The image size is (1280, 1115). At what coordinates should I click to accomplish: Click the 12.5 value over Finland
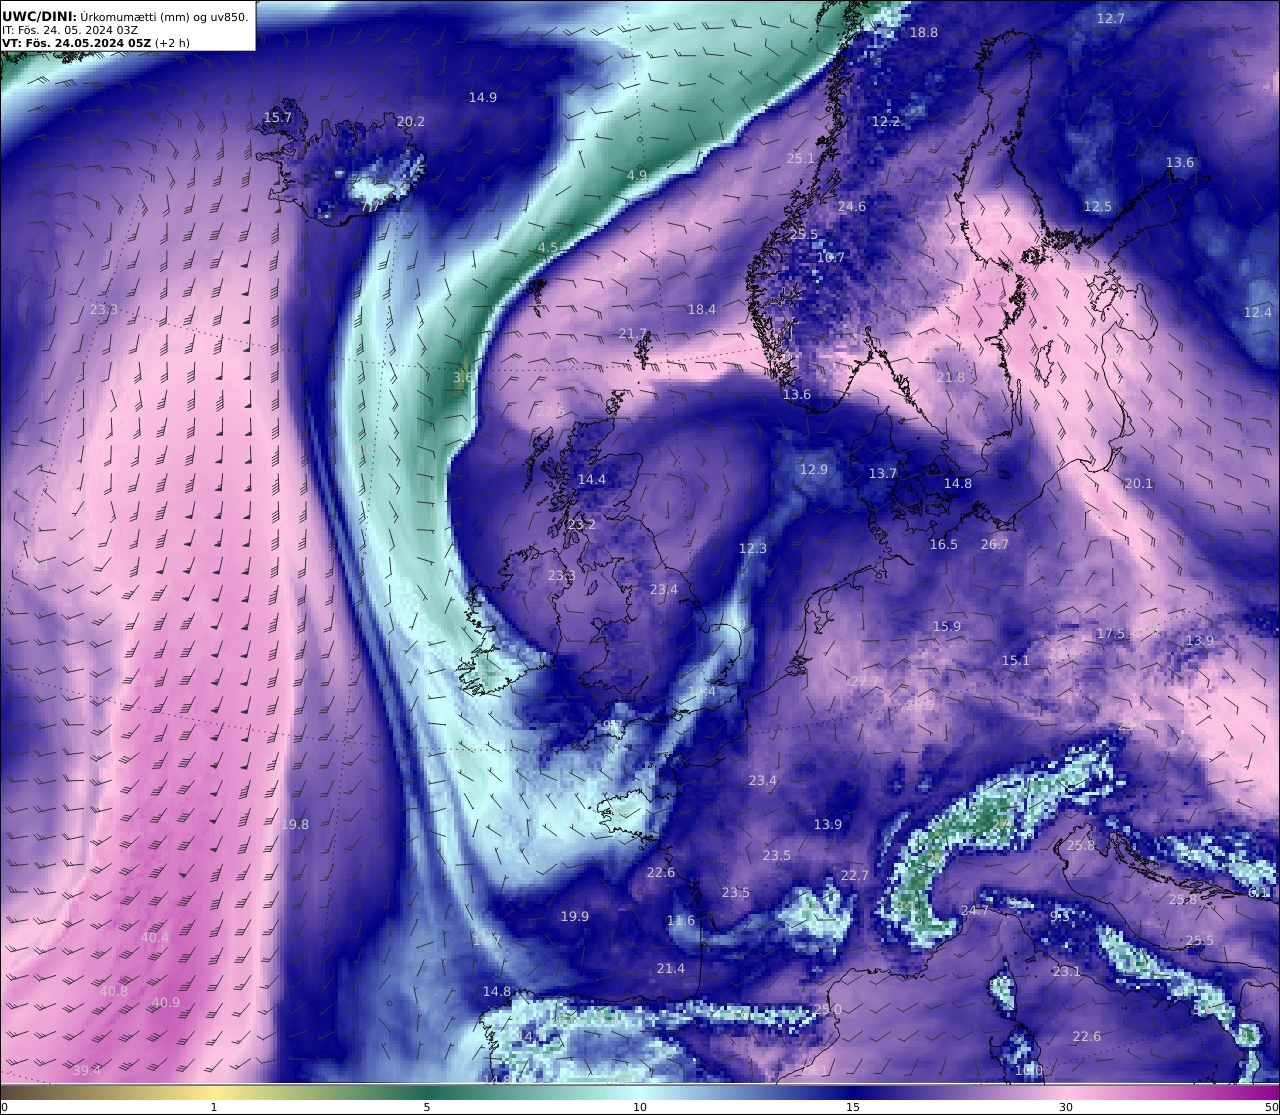coord(1098,206)
